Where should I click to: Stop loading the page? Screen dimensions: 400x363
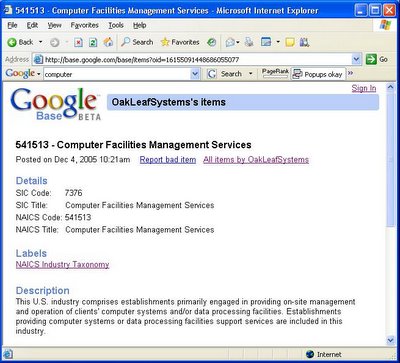tap(78, 42)
